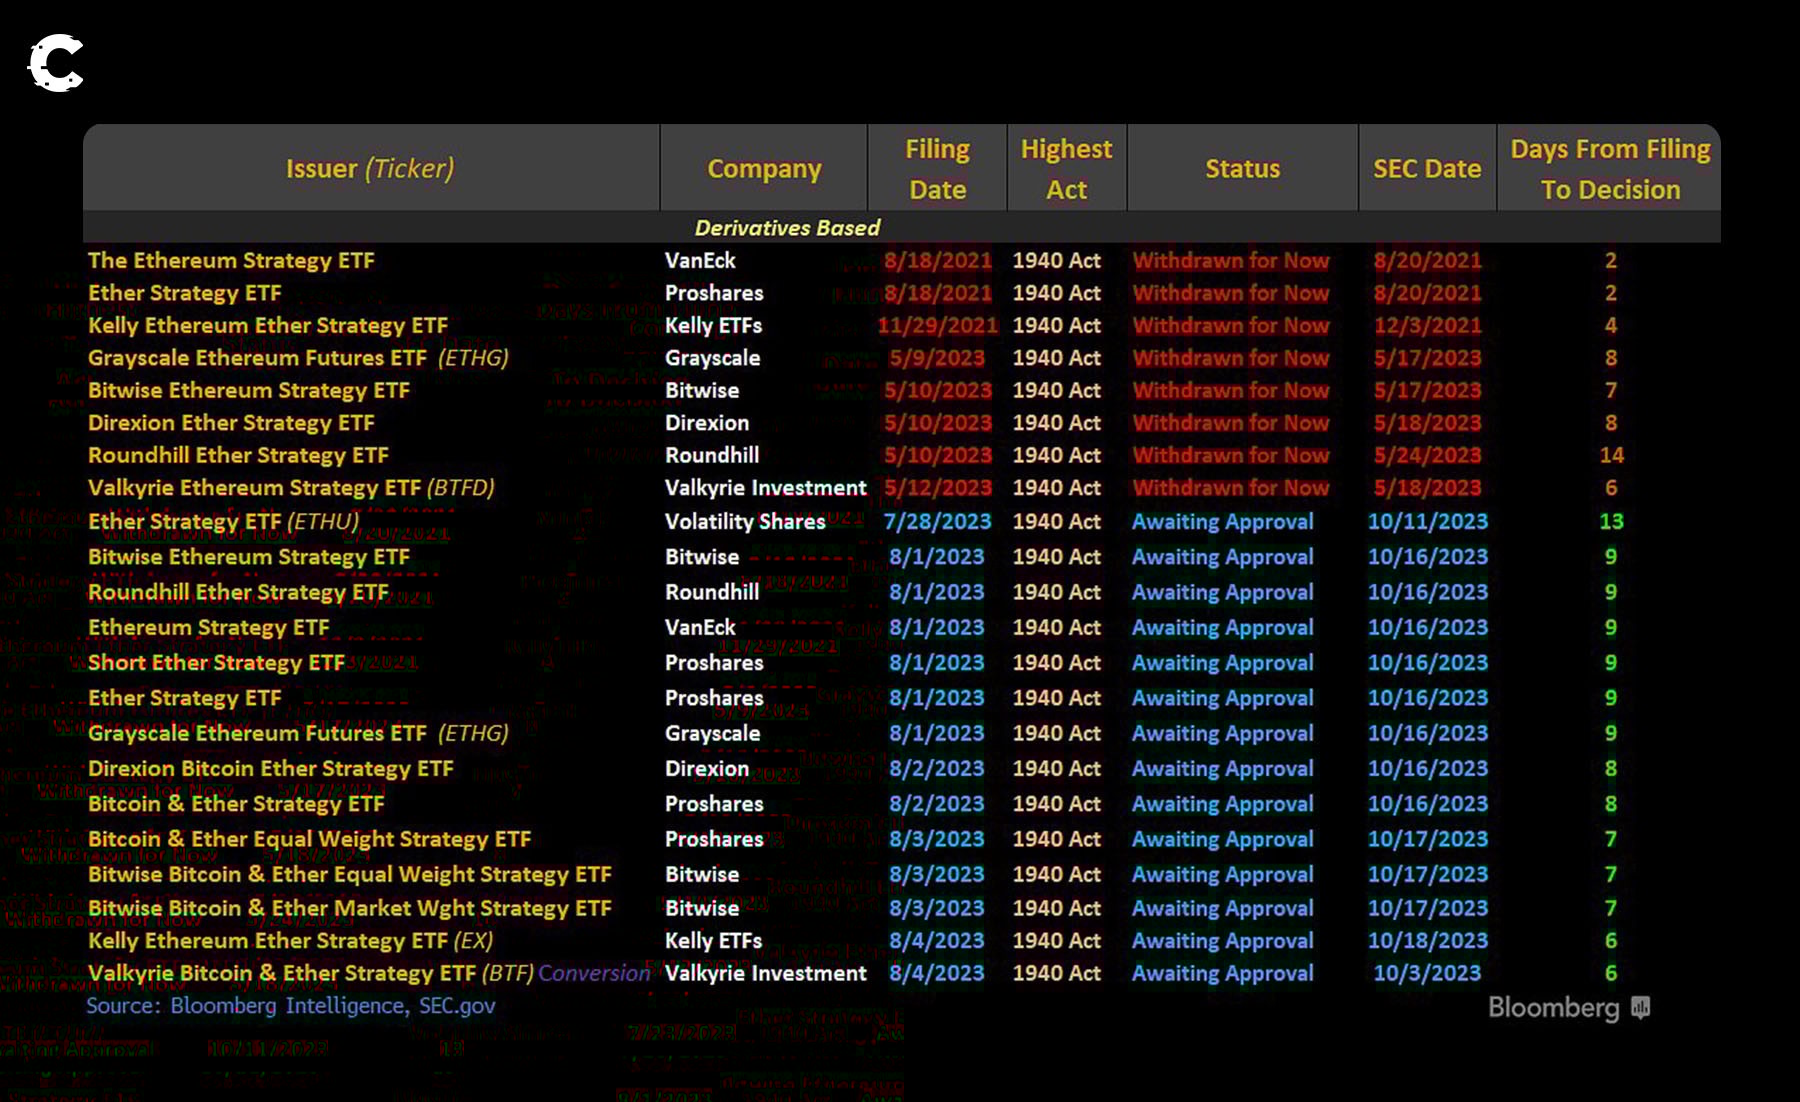Viewport: 1800px width, 1102px height.
Task: Click the Status column header
Action: tap(1242, 168)
